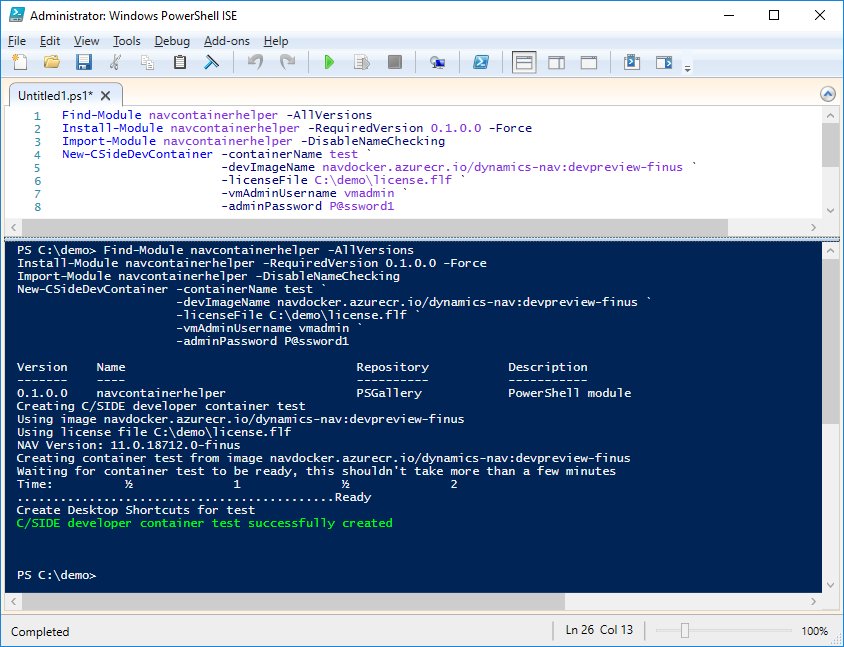Click console horizontal scroll right arrow

813,601
